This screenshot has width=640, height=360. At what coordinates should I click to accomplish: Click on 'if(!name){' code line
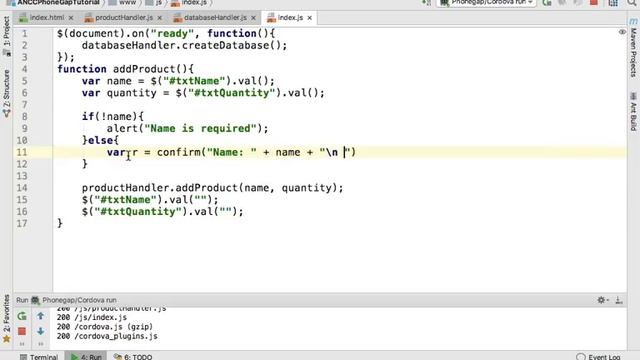(113, 117)
